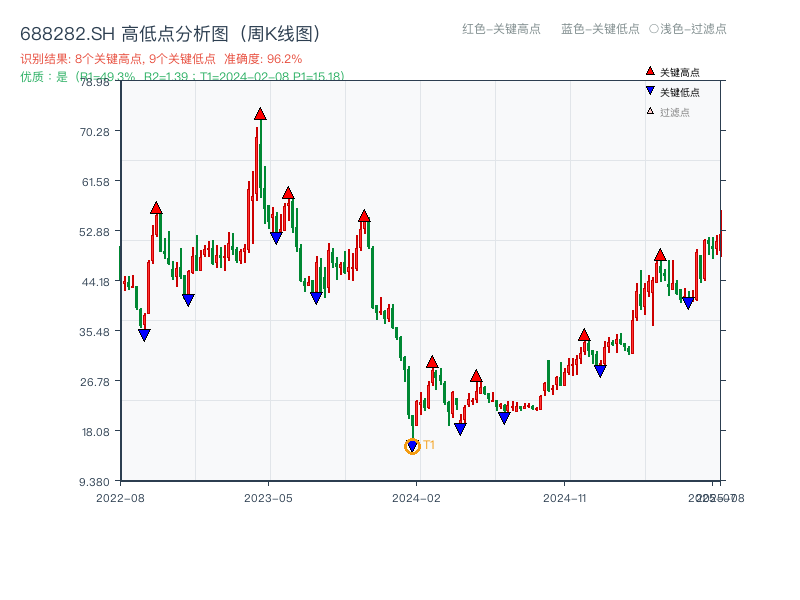Click the 2024-02 x-axis date label
Image resolution: width=800 pixels, height=600 pixels.
pos(417,497)
